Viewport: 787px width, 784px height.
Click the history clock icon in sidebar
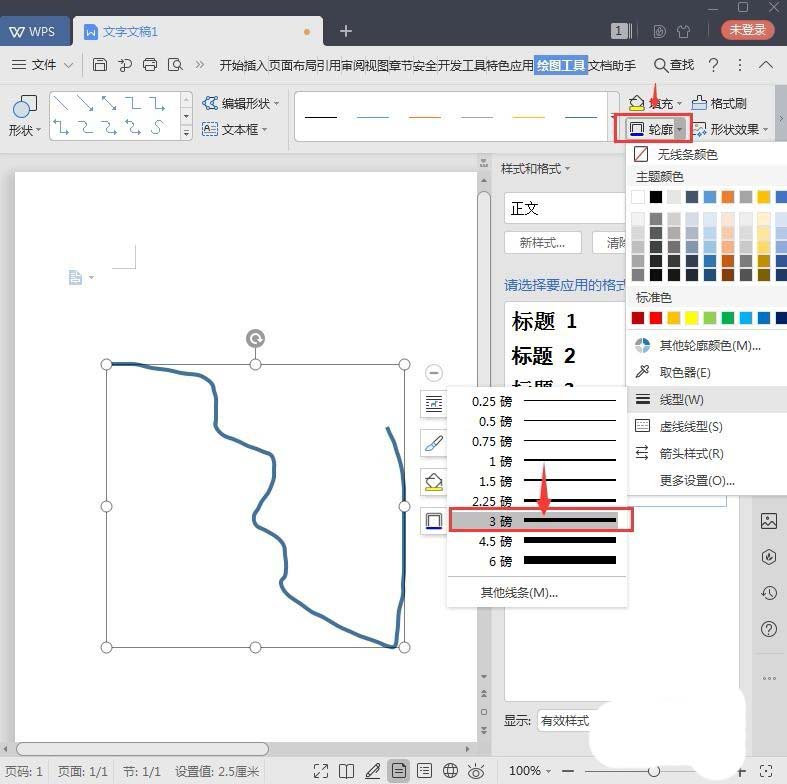coord(768,593)
